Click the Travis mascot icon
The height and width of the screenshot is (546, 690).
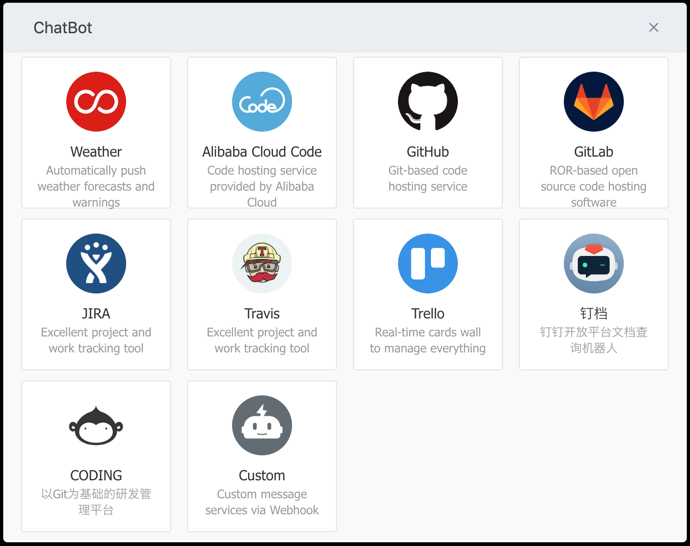pos(262,264)
